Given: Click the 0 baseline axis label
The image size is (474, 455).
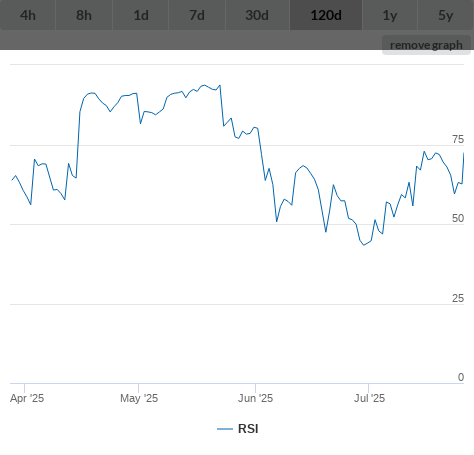Looking at the screenshot, I should click(461, 377).
